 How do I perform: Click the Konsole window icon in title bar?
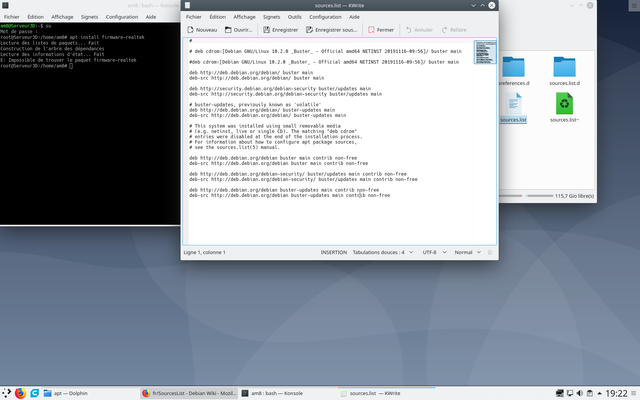tap(5, 5)
